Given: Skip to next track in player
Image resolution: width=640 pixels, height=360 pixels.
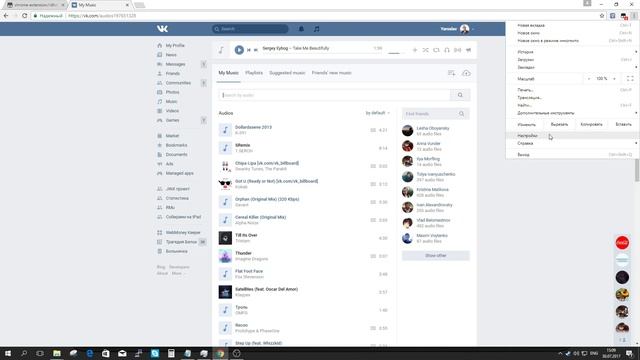Looking at the screenshot, I should pos(256,50).
